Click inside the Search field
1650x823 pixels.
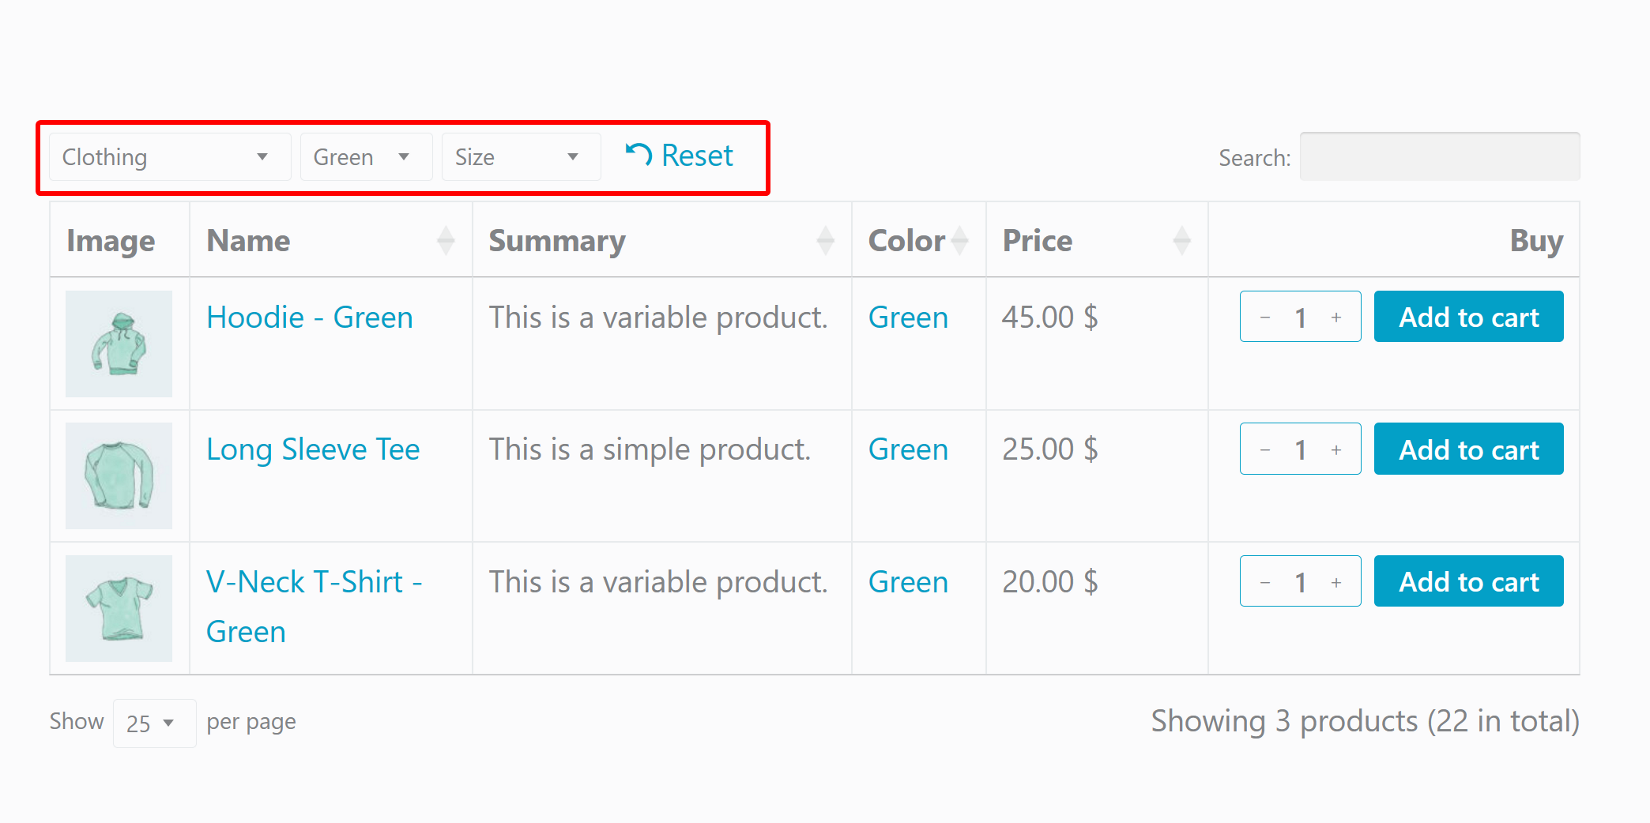pyautogui.click(x=1440, y=156)
